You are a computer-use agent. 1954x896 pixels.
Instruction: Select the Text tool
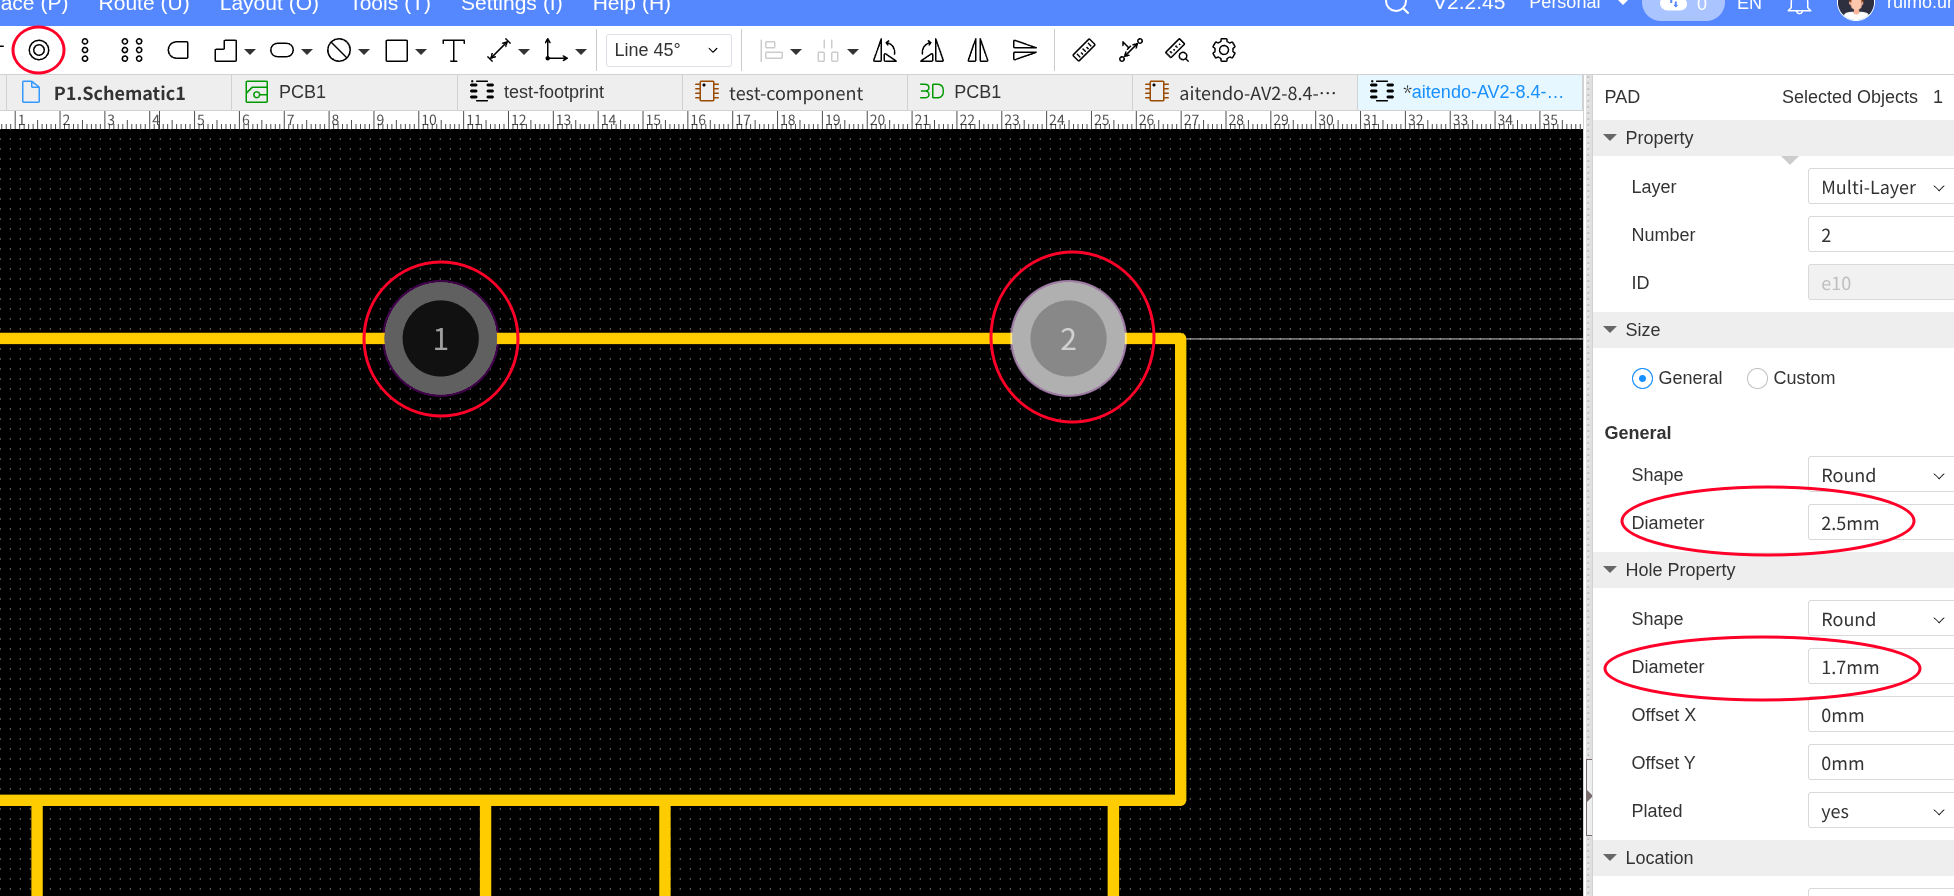(x=454, y=50)
